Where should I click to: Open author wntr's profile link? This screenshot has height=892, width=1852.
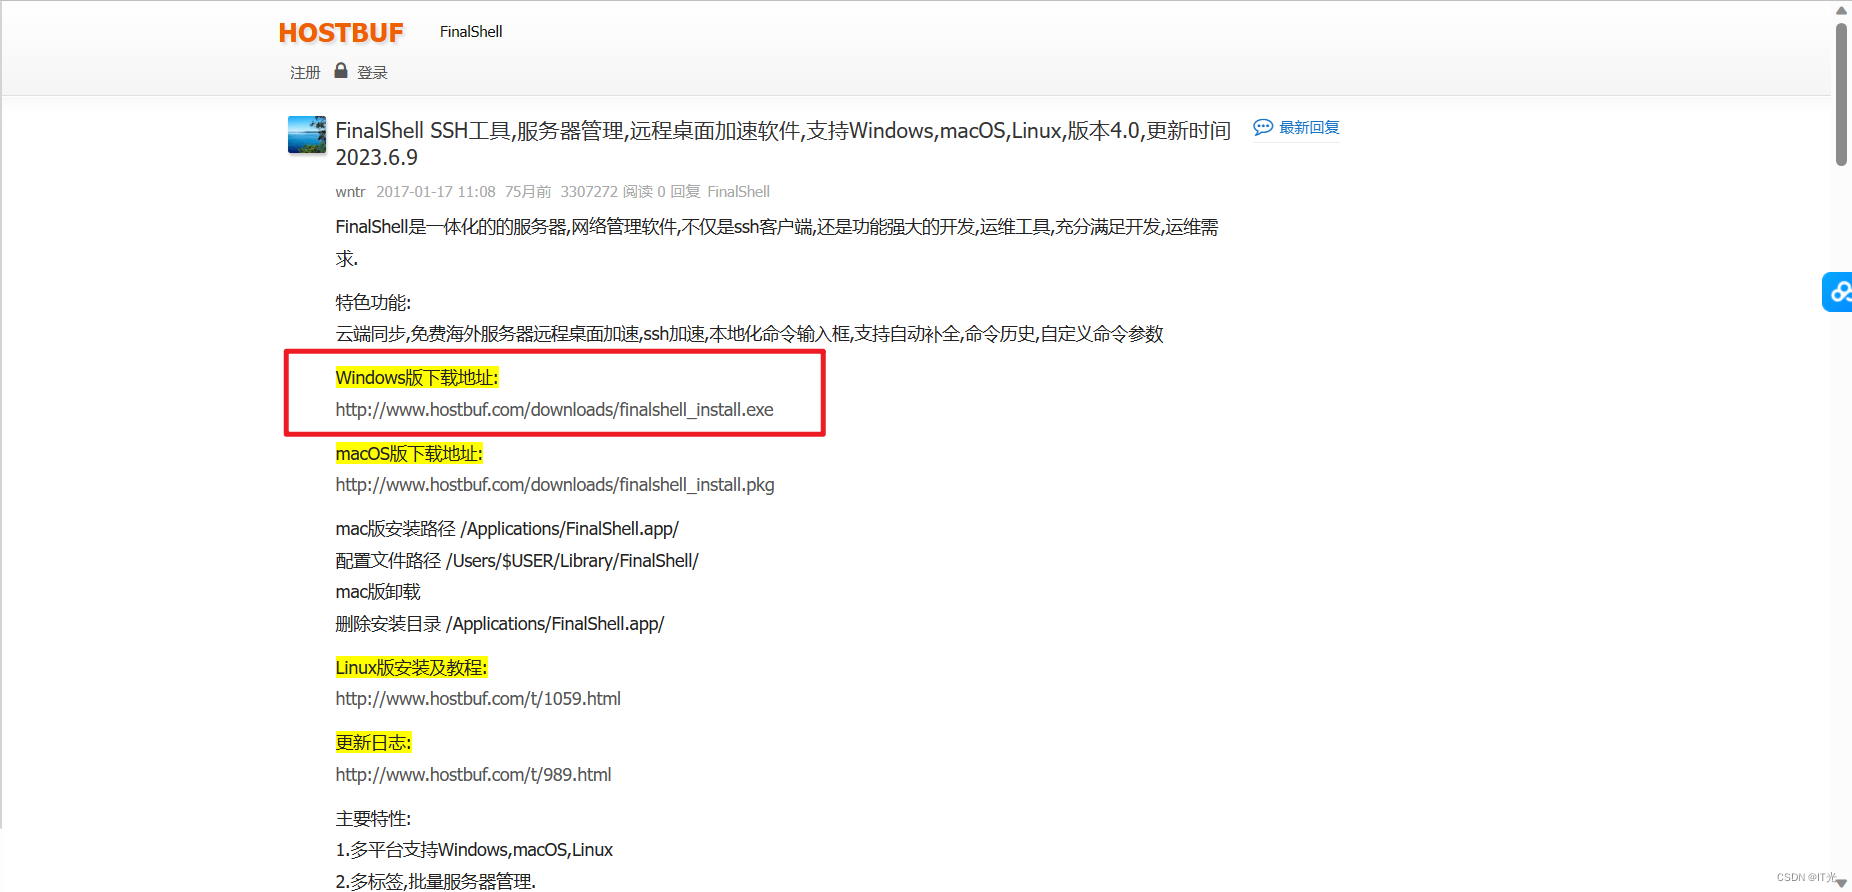(x=350, y=192)
